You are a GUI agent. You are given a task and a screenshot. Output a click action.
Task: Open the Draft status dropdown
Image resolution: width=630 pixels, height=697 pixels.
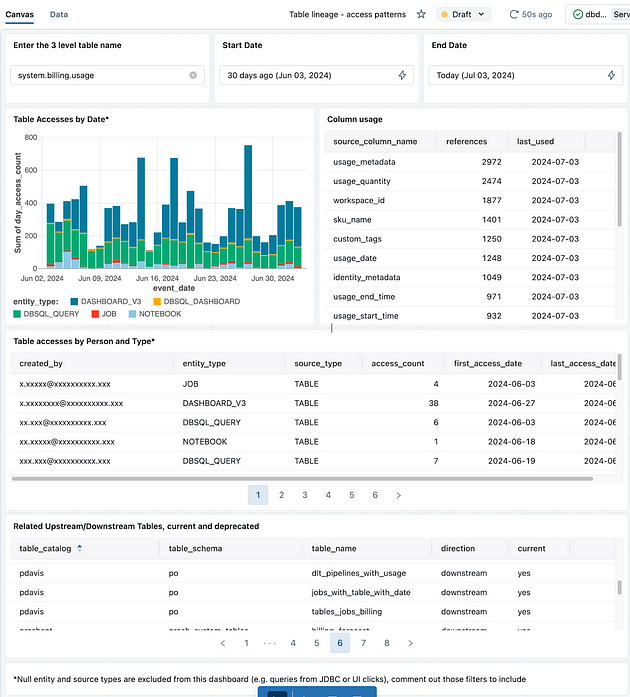click(463, 14)
